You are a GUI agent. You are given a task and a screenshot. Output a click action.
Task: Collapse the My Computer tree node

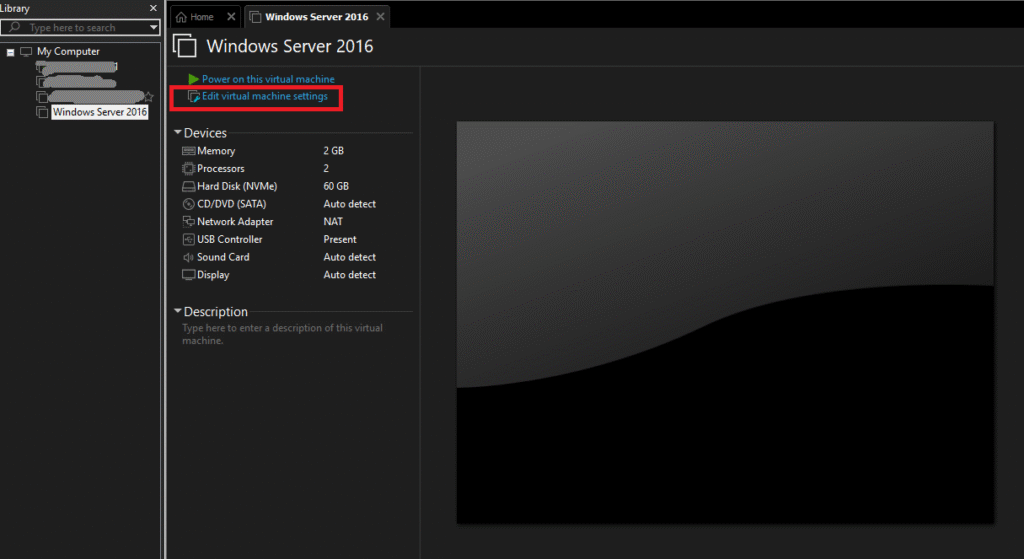10,52
